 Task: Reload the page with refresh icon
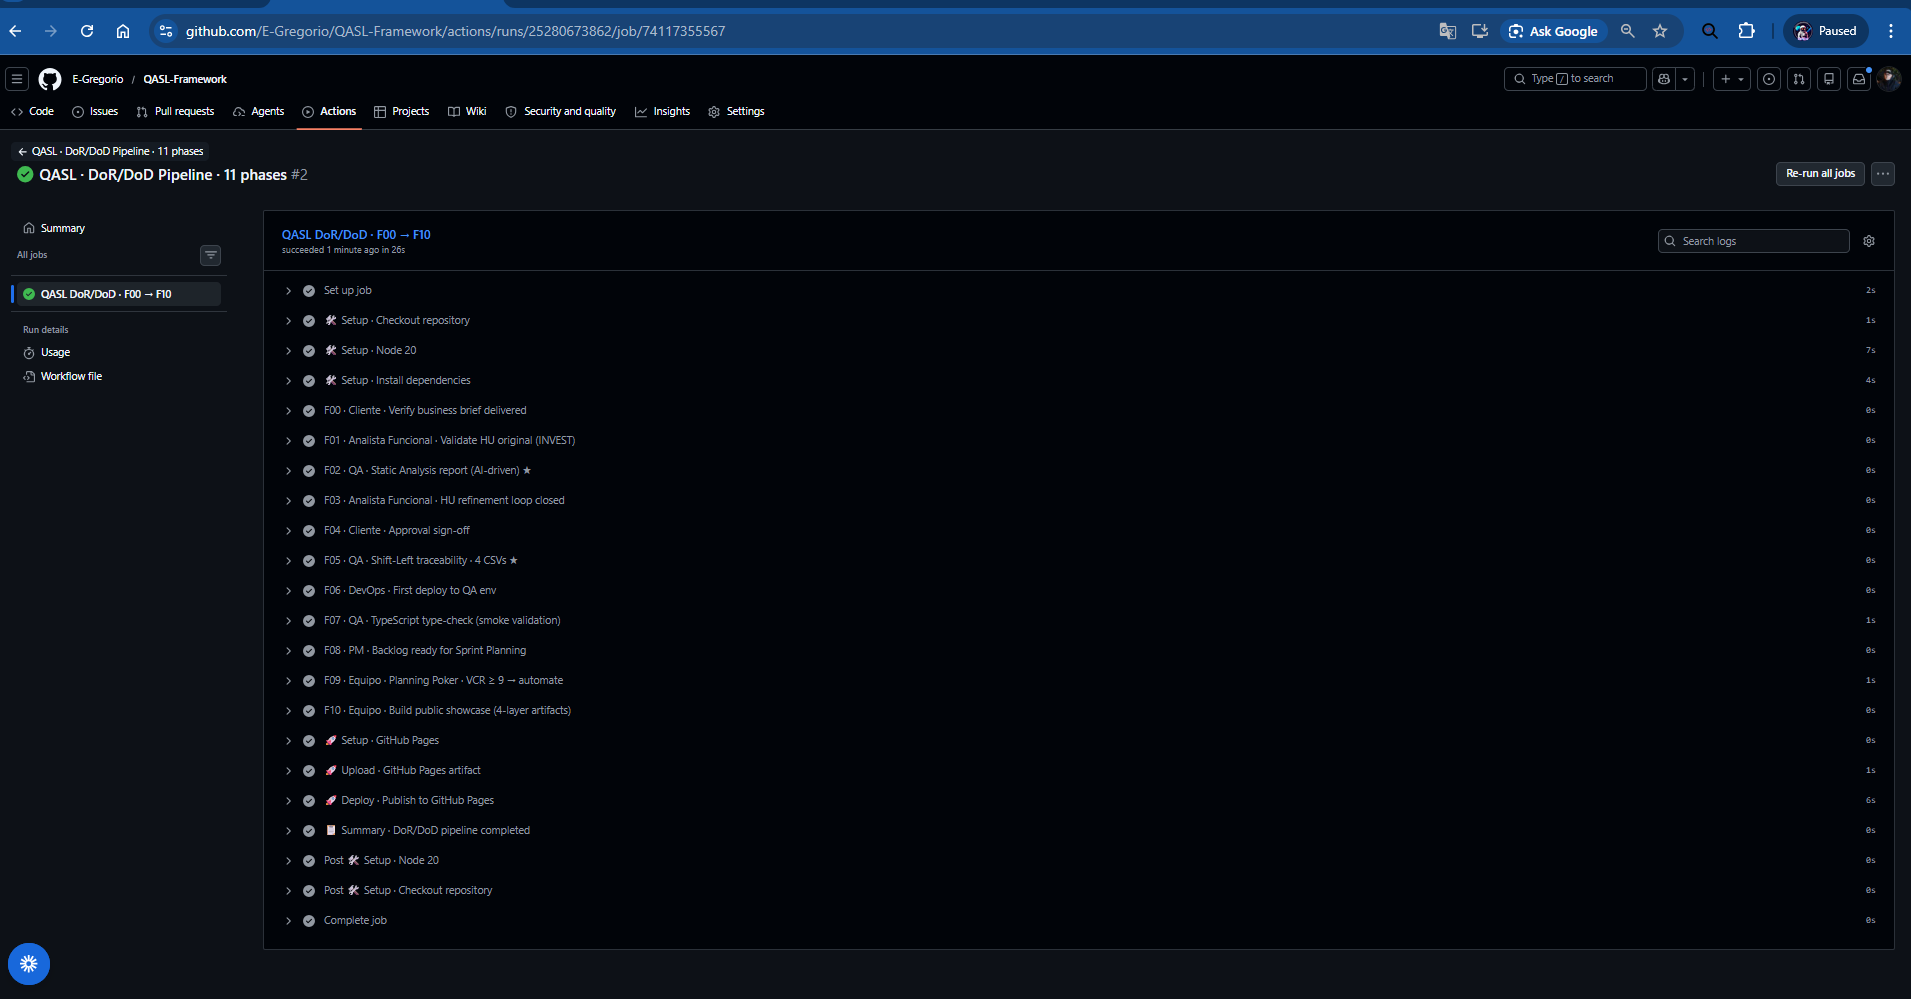pos(87,31)
